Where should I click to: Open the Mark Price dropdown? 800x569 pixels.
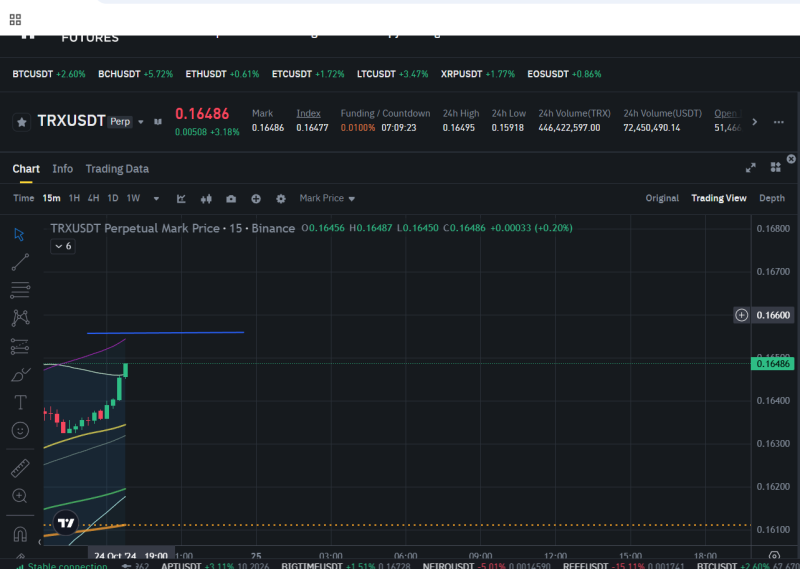pyautogui.click(x=327, y=198)
